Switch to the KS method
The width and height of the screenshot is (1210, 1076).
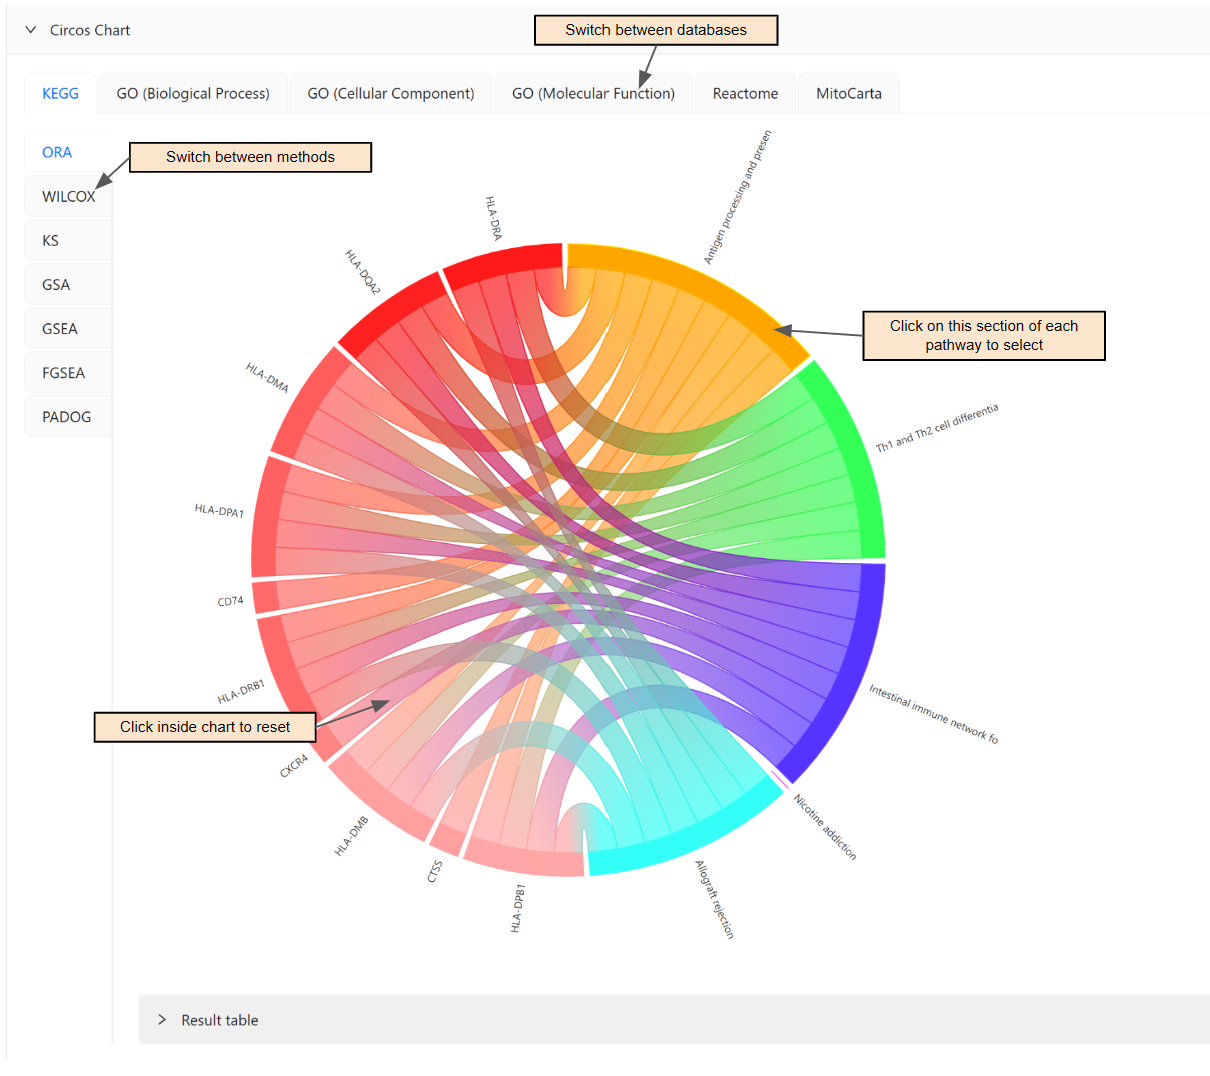pyautogui.click(x=50, y=240)
